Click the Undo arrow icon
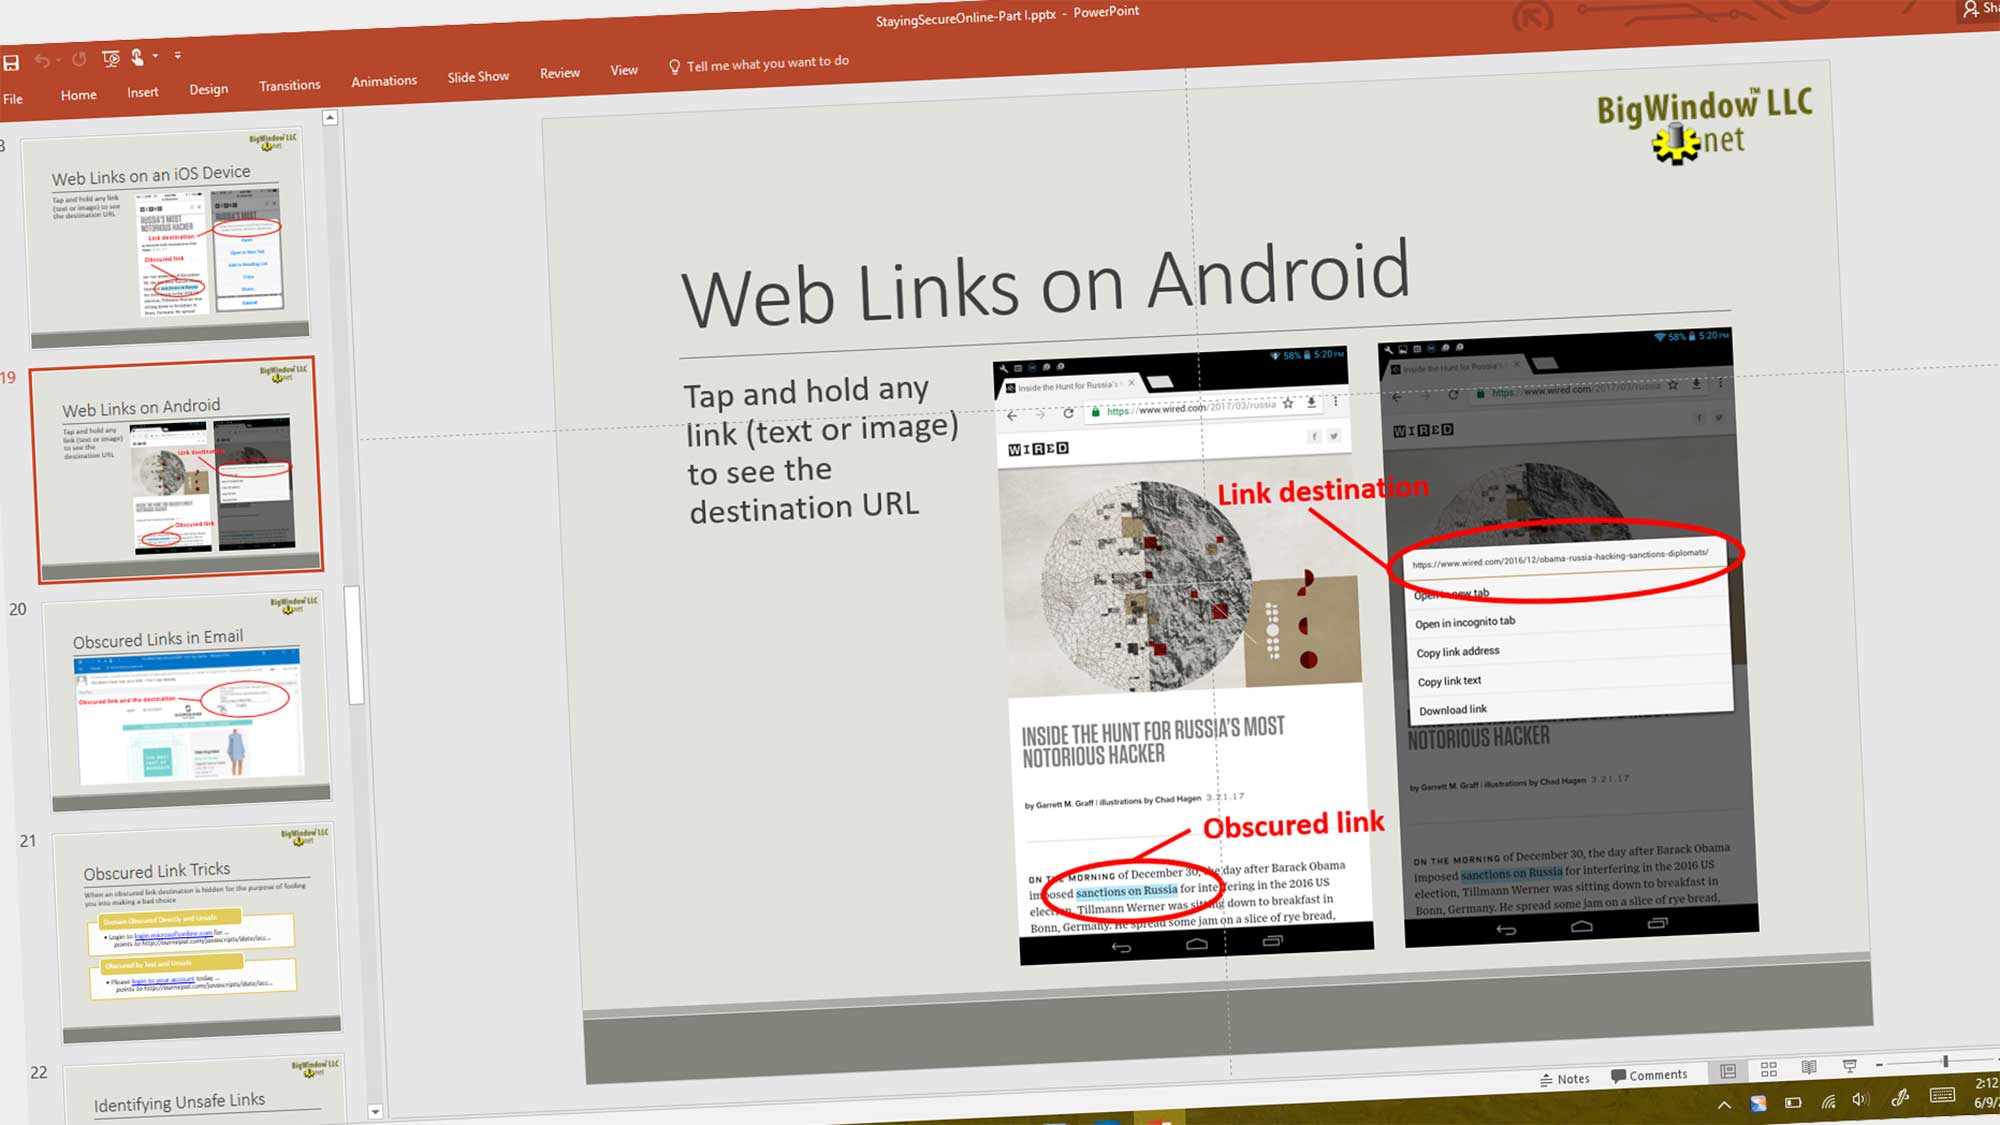 click(x=42, y=61)
